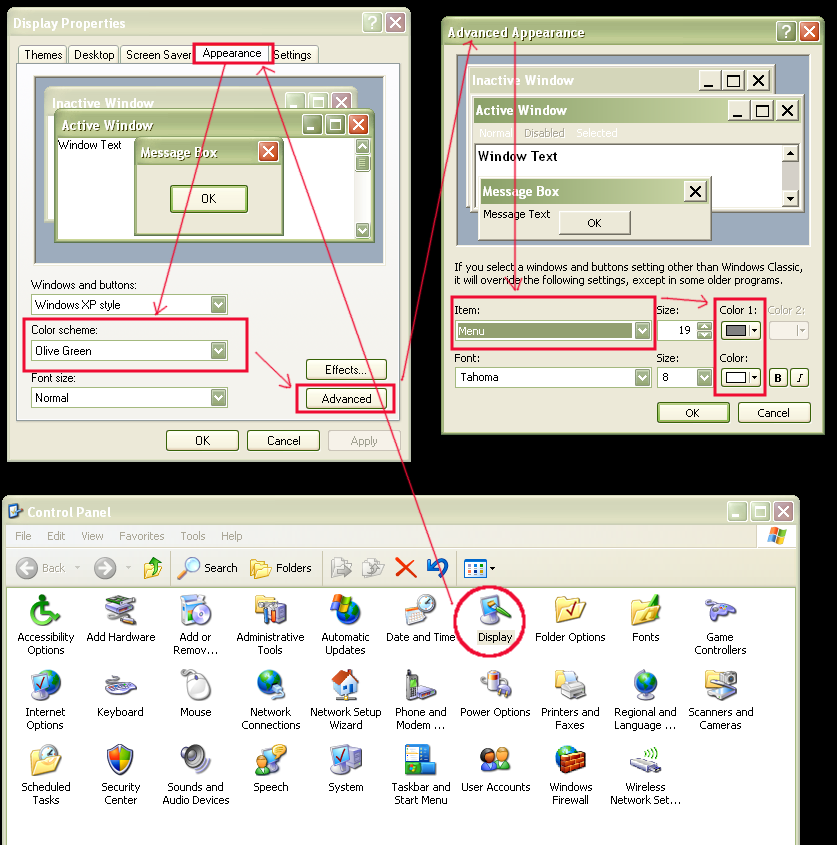
Task: Open the Favorites menu
Action: click(x=142, y=536)
